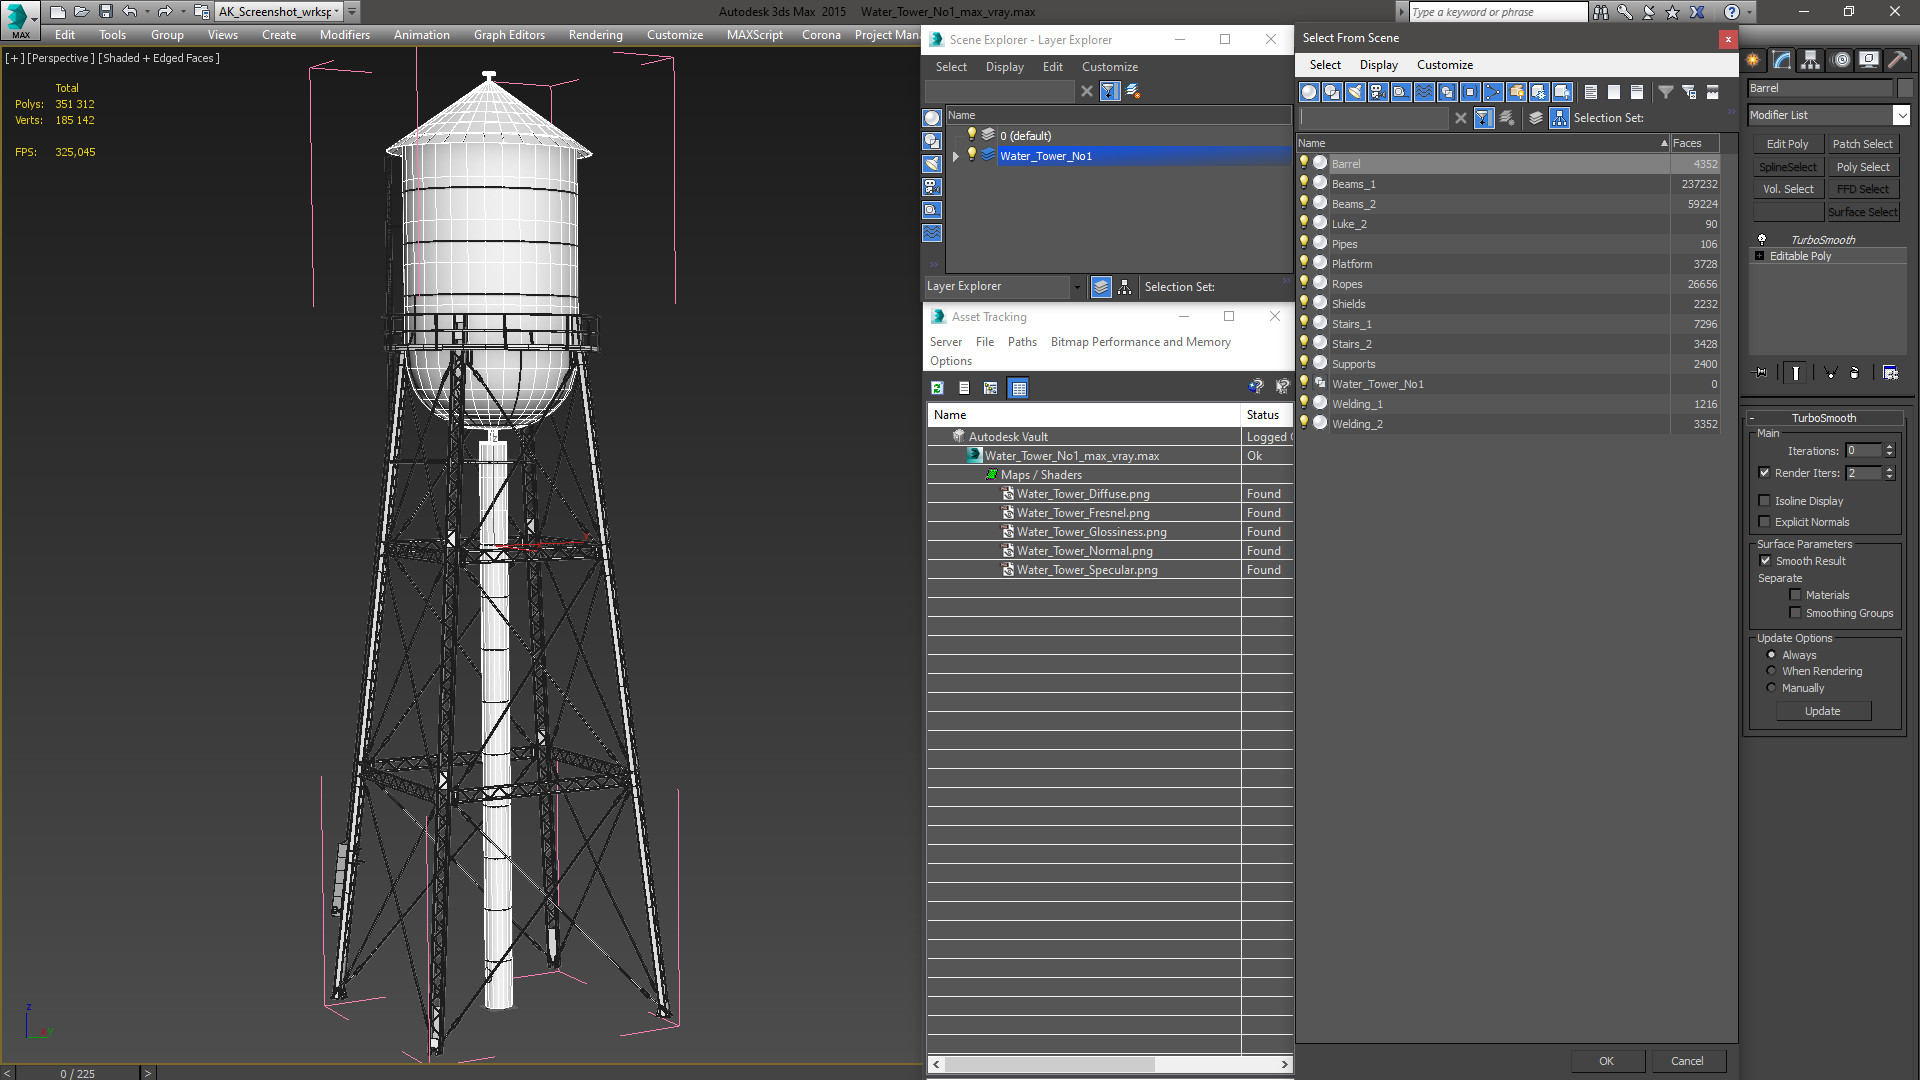Screen dimensions: 1920x1080
Task: Click the Vol. Select button
Action: pyautogui.click(x=1787, y=189)
